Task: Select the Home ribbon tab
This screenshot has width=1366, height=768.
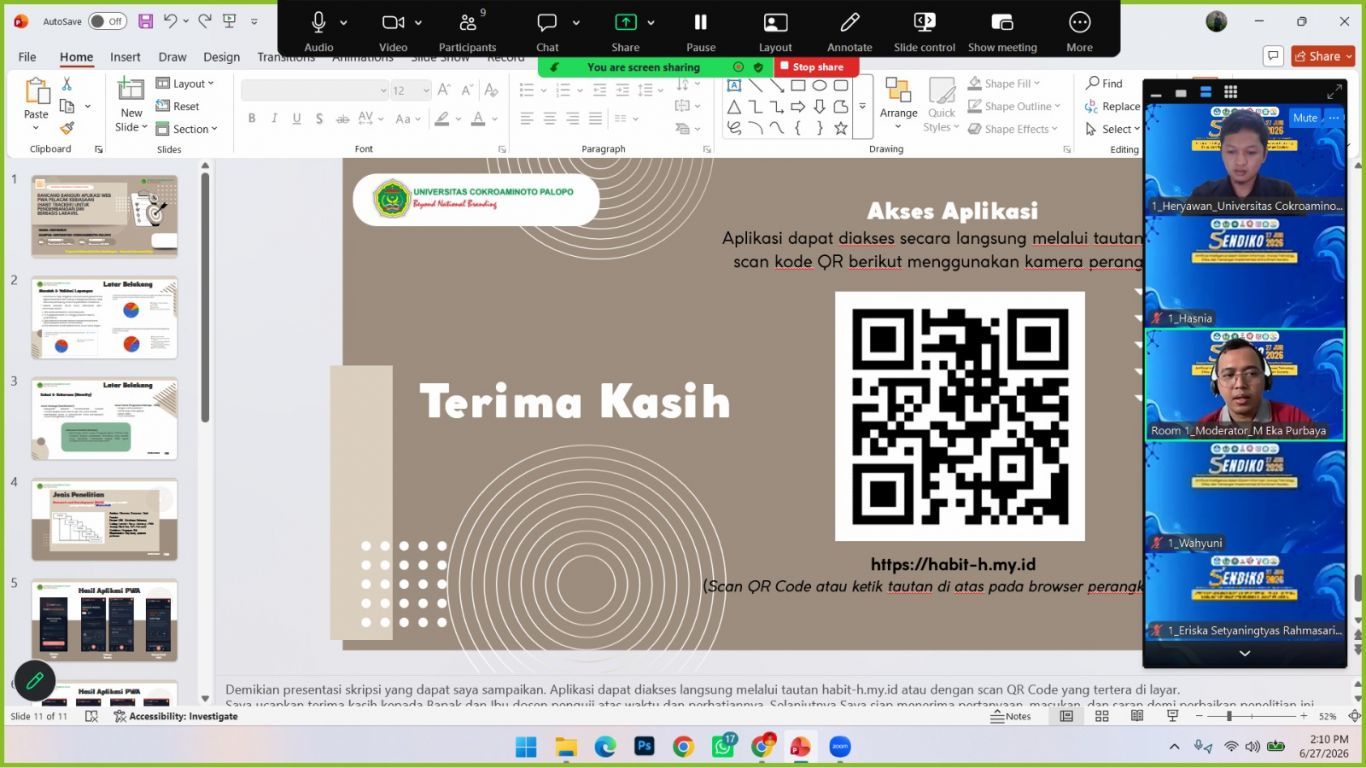Action: pyautogui.click(x=76, y=57)
